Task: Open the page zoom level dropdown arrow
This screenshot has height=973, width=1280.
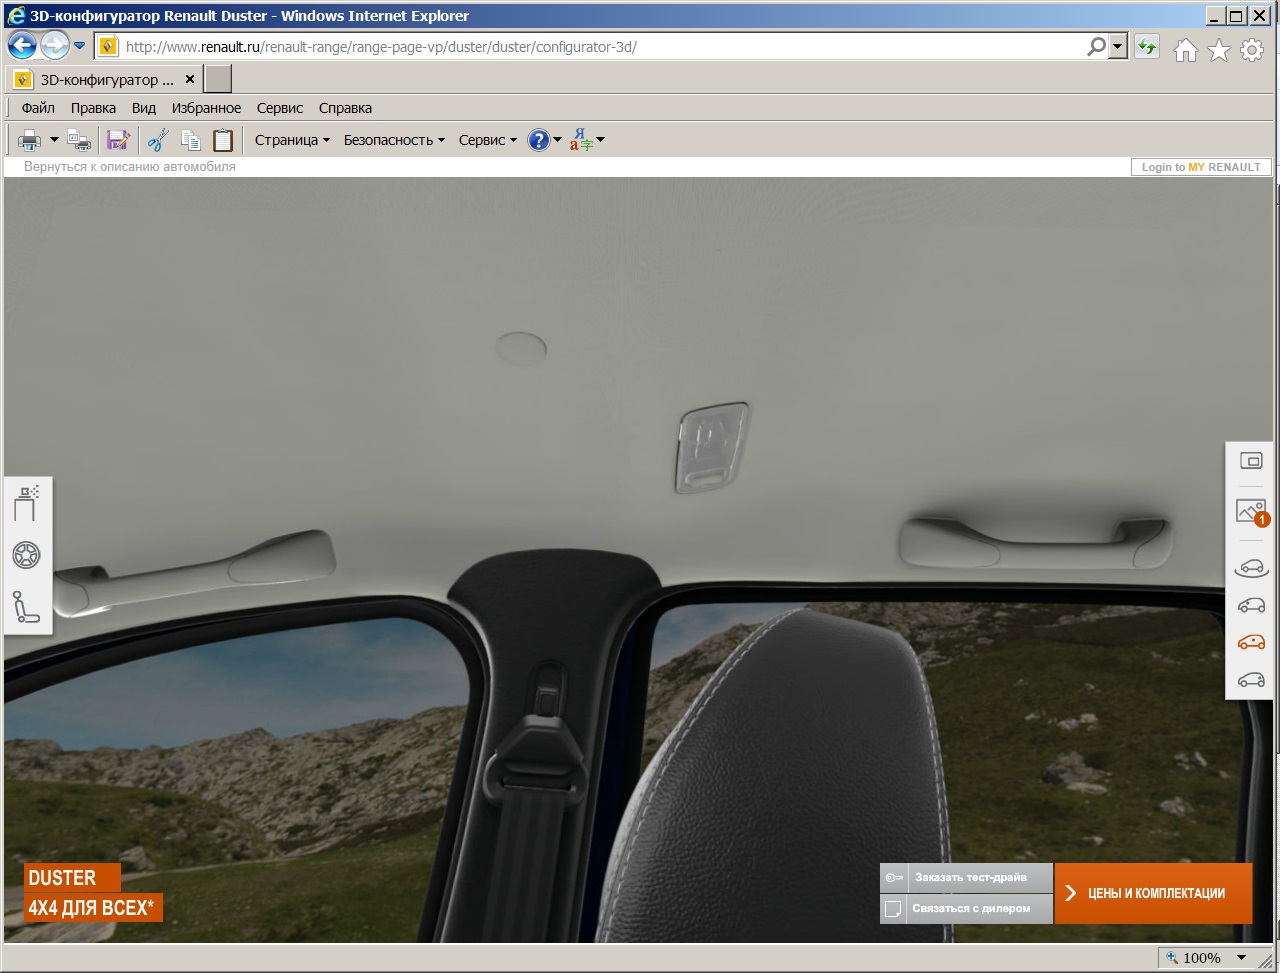Action: pyautogui.click(x=1242, y=958)
